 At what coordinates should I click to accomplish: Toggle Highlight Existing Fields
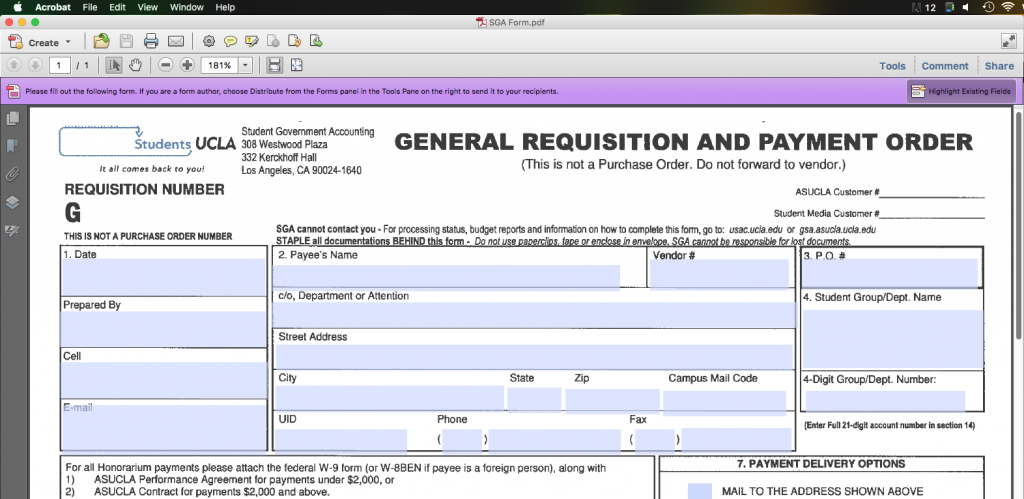point(961,91)
